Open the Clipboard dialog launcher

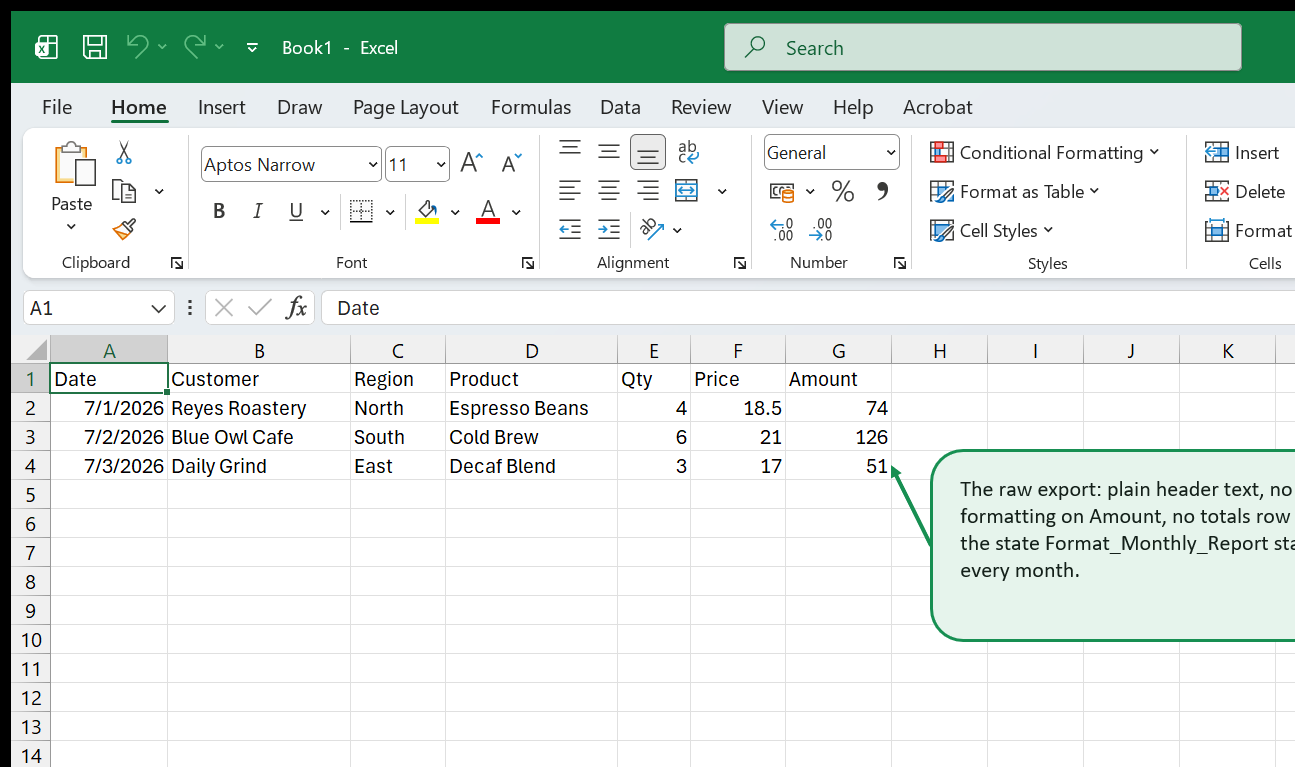click(x=177, y=263)
